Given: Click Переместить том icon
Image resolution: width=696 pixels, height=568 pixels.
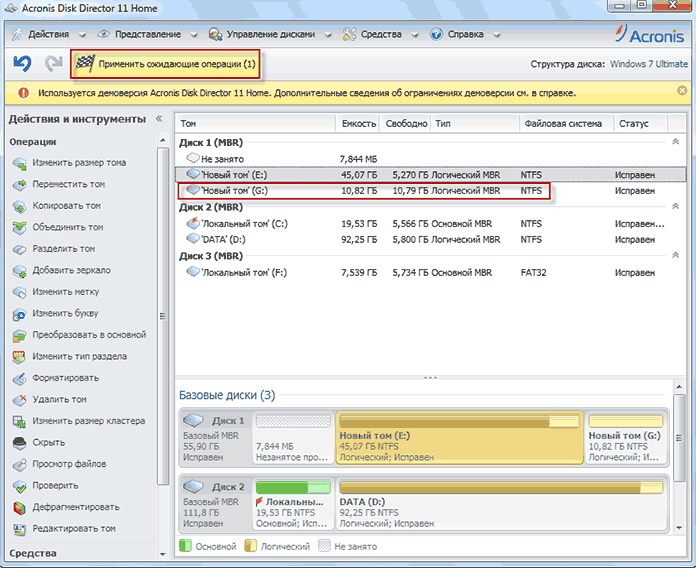Looking at the screenshot, I should [19, 184].
